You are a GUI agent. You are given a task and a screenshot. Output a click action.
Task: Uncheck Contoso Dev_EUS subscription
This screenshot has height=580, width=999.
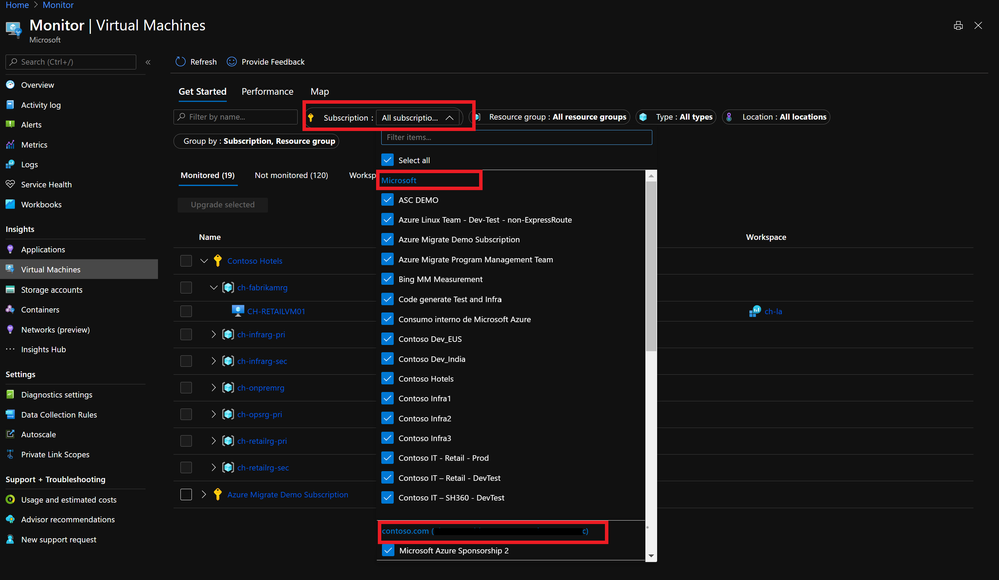coord(387,338)
